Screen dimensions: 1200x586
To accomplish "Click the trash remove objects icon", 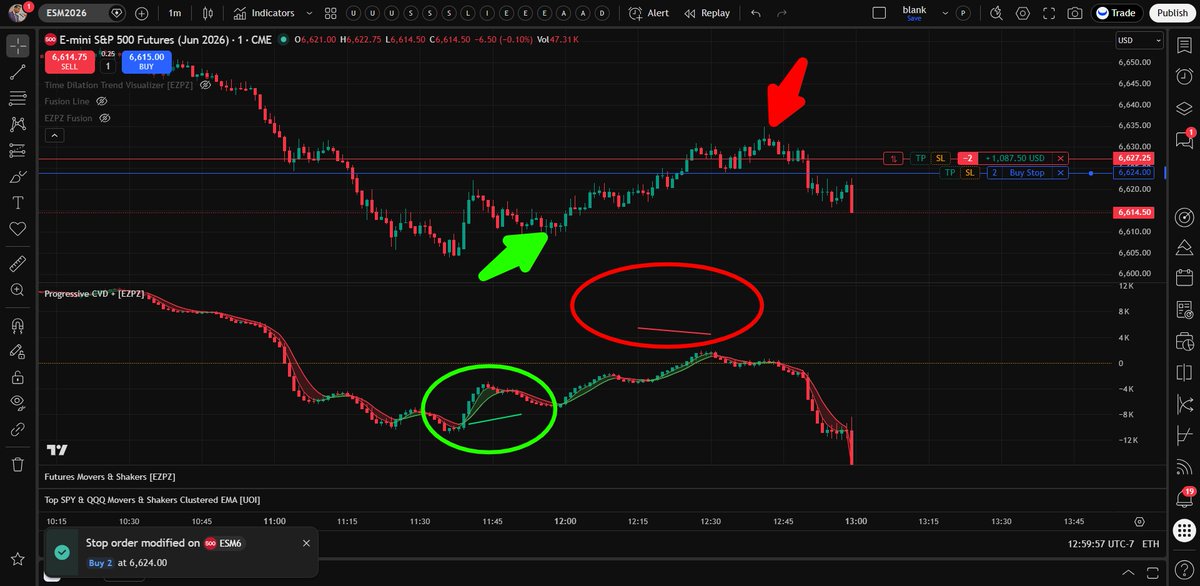I will pyautogui.click(x=17, y=464).
